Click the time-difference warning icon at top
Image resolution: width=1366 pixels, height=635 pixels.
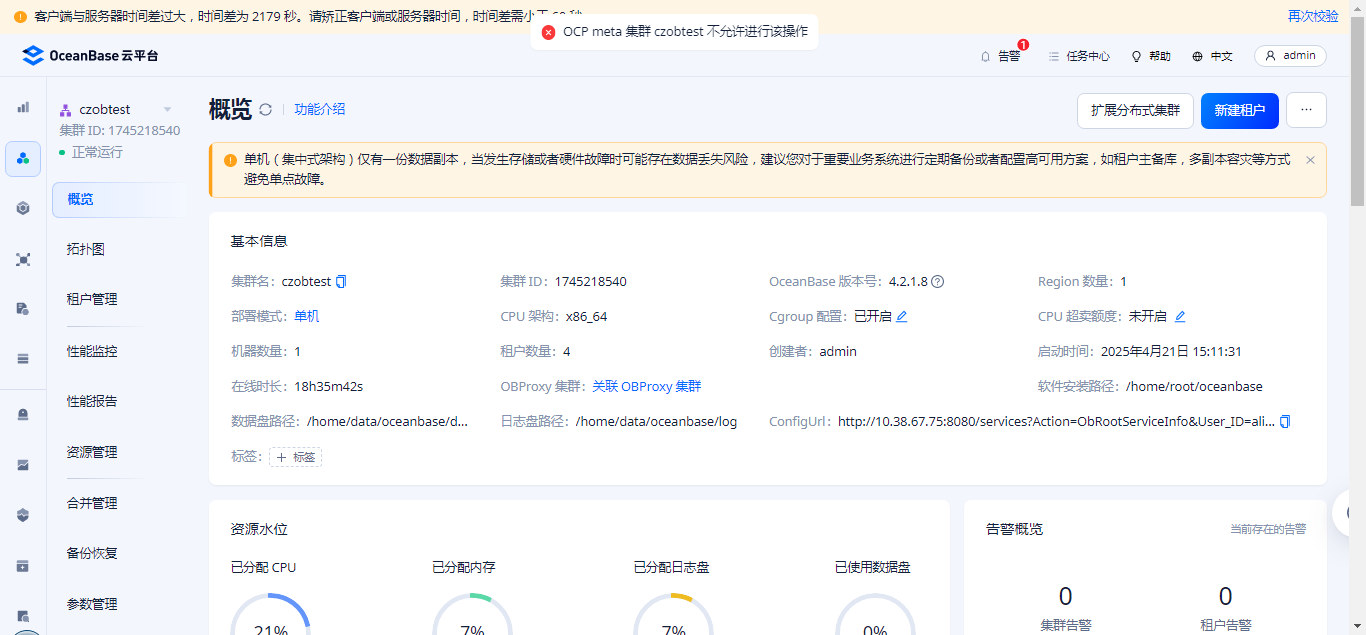click(x=20, y=17)
